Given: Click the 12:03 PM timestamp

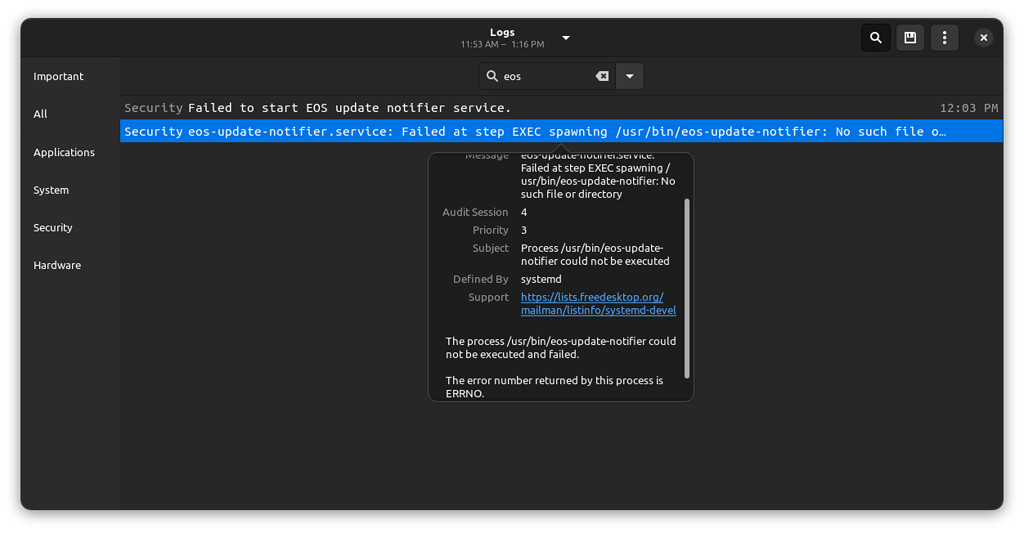Looking at the screenshot, I should (x=968, y=108).
